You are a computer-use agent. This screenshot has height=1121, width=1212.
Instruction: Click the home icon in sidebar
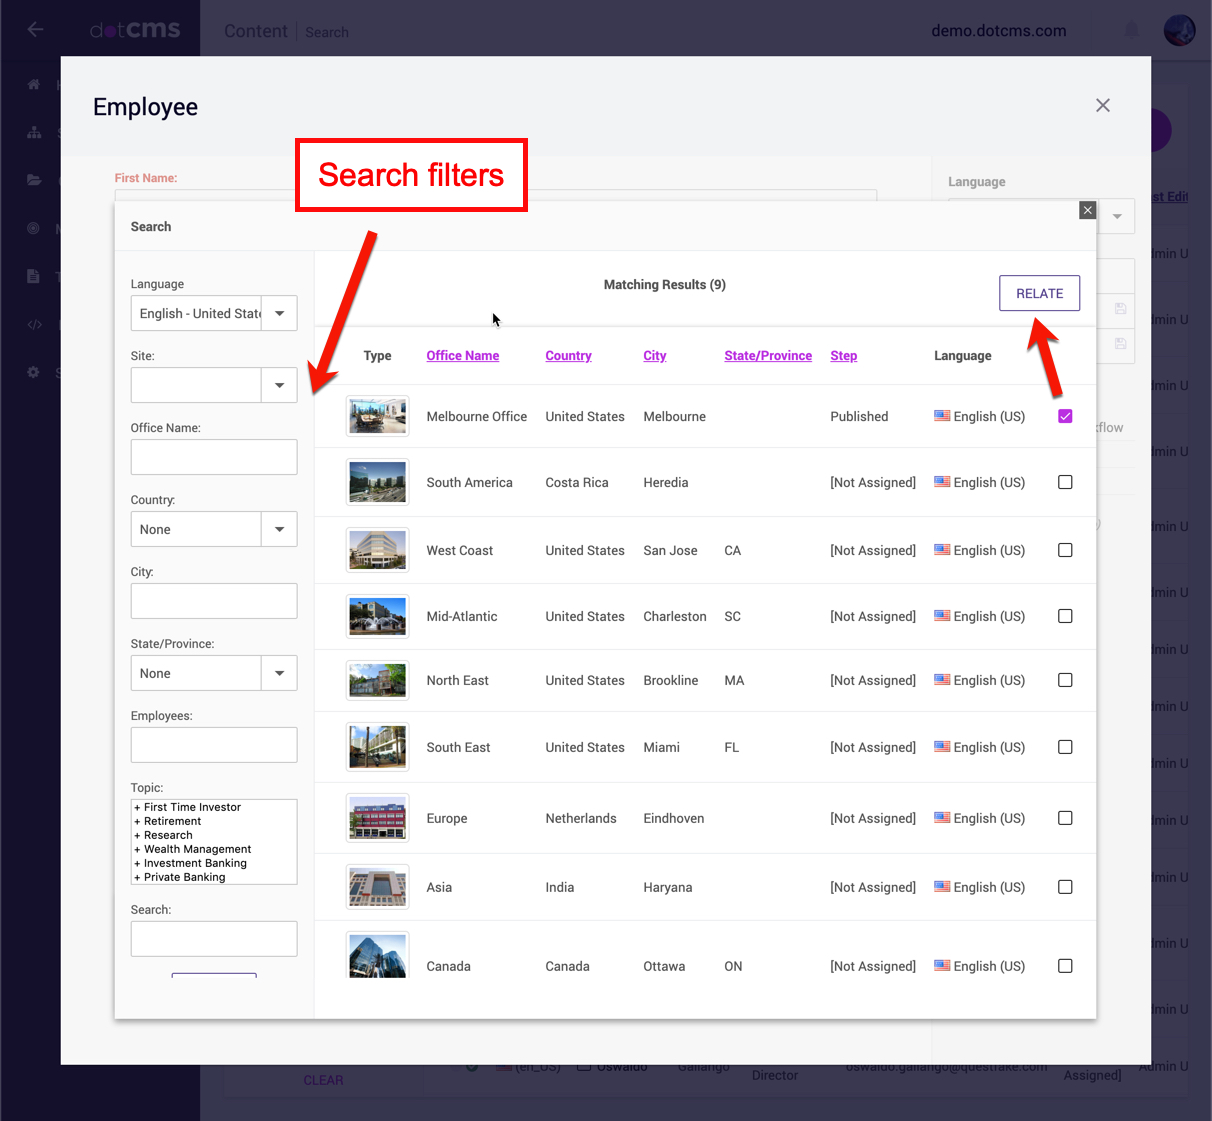tap(34, 84)
